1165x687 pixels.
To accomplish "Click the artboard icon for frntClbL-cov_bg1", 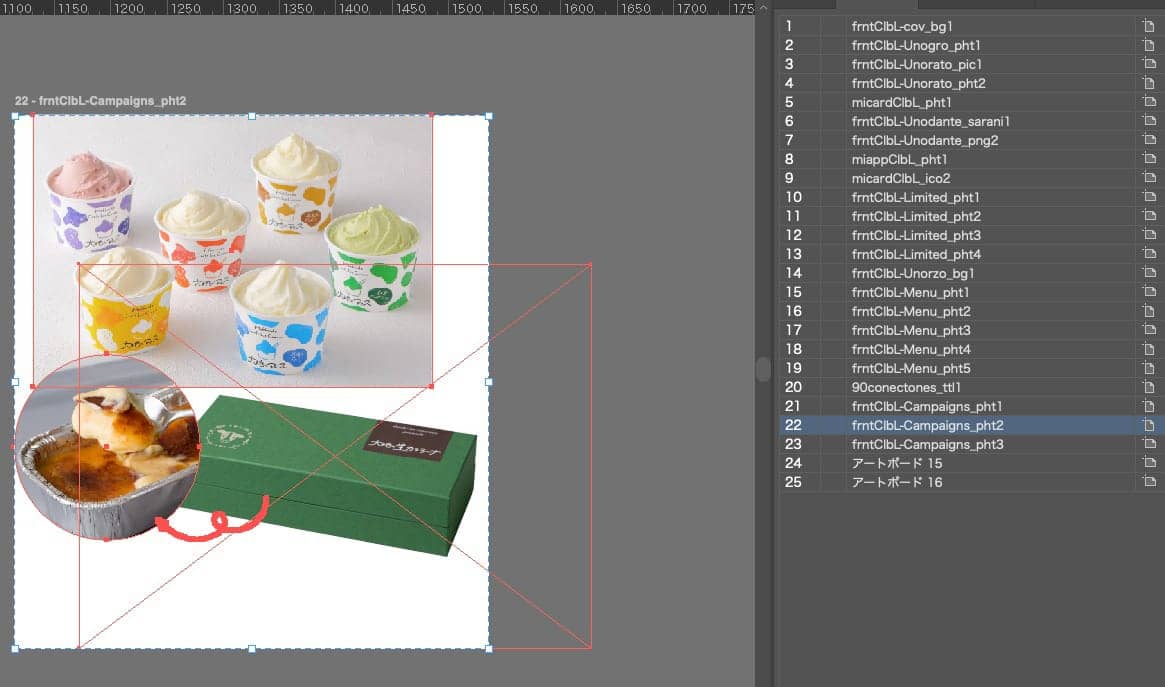I will tap(1149, 26).
